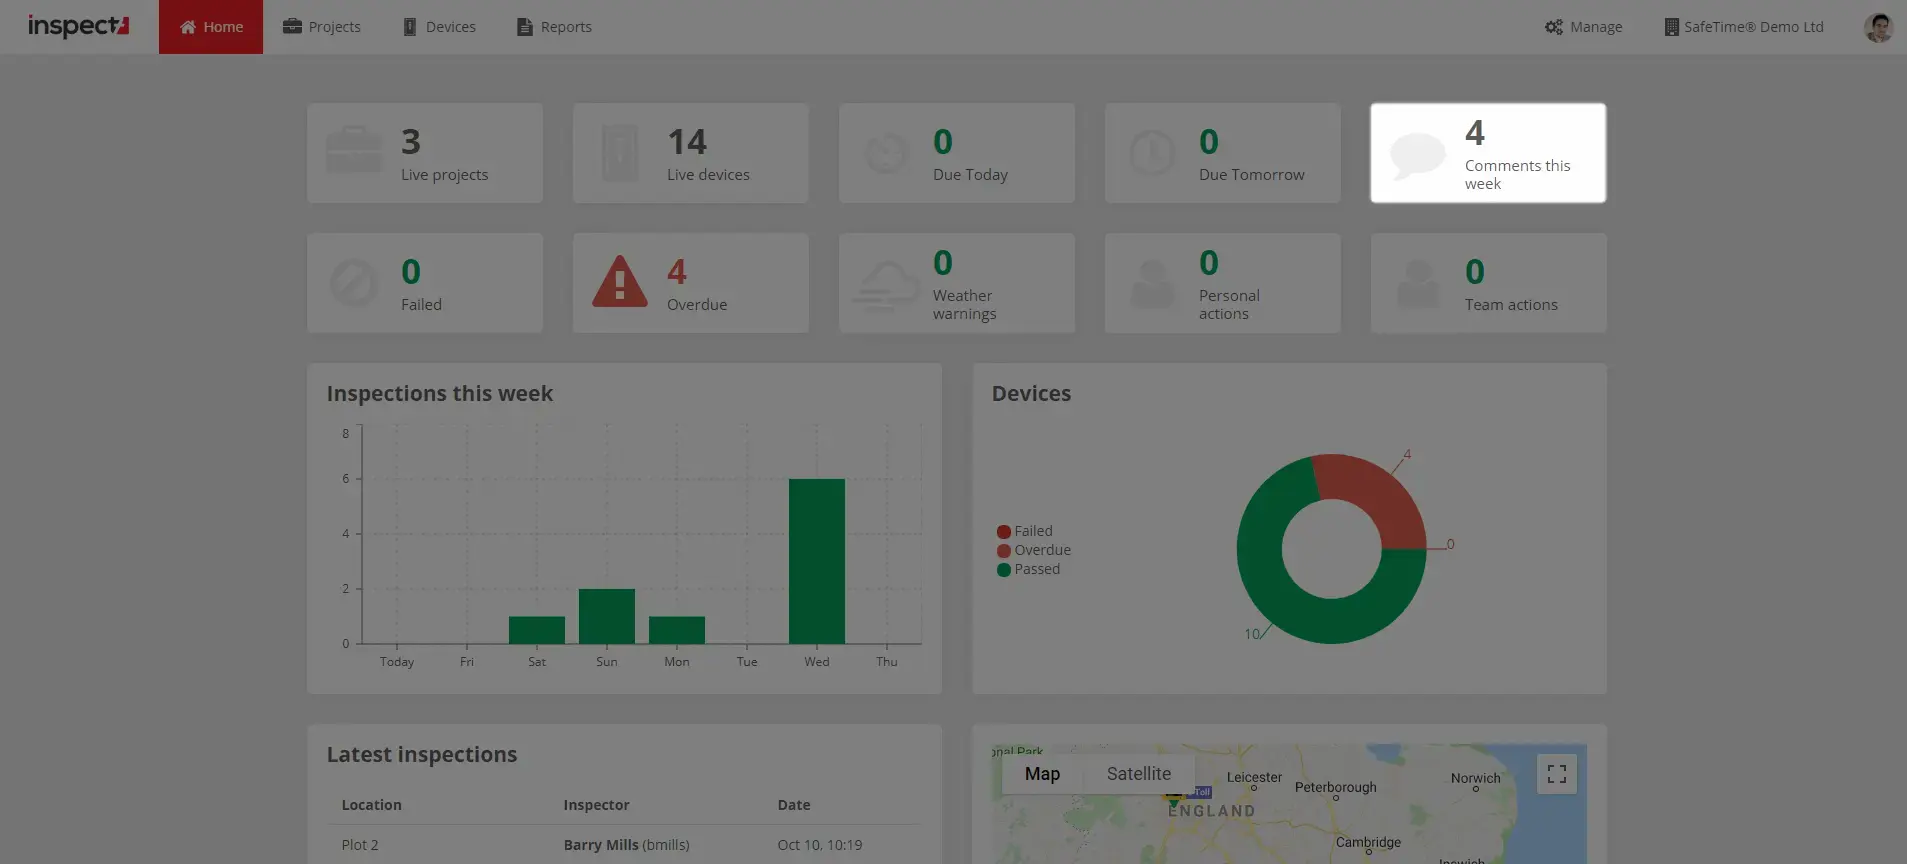Toggle the Passed legend item
The width and height of the screenshot is (1907, 864).
(1029, 569)
